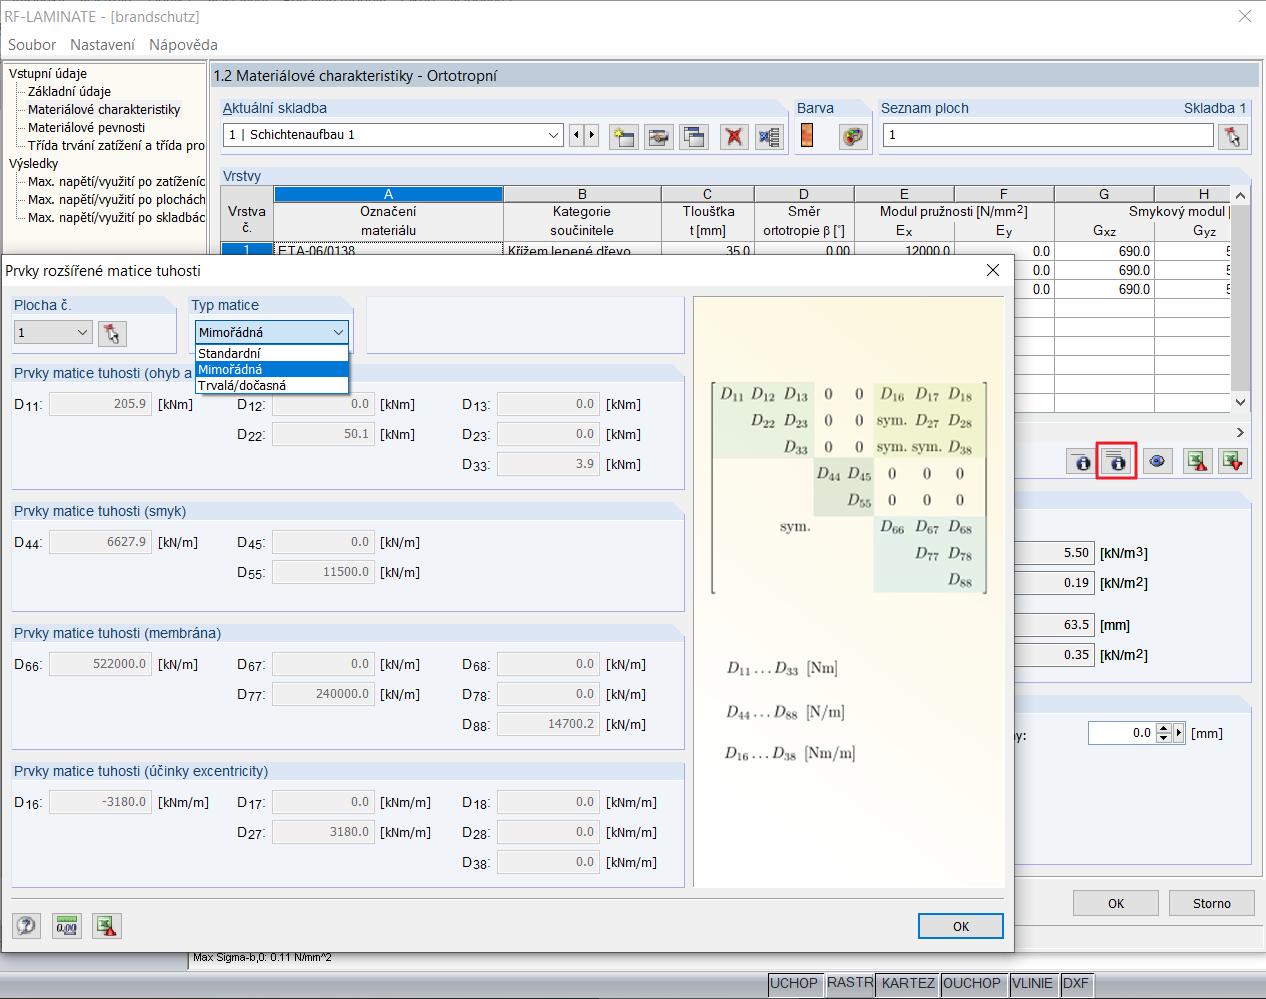Click the new composition icon next to Schichtenaufbau
The width and height of the screenshot is (1266, 999).
coord(624,137)
